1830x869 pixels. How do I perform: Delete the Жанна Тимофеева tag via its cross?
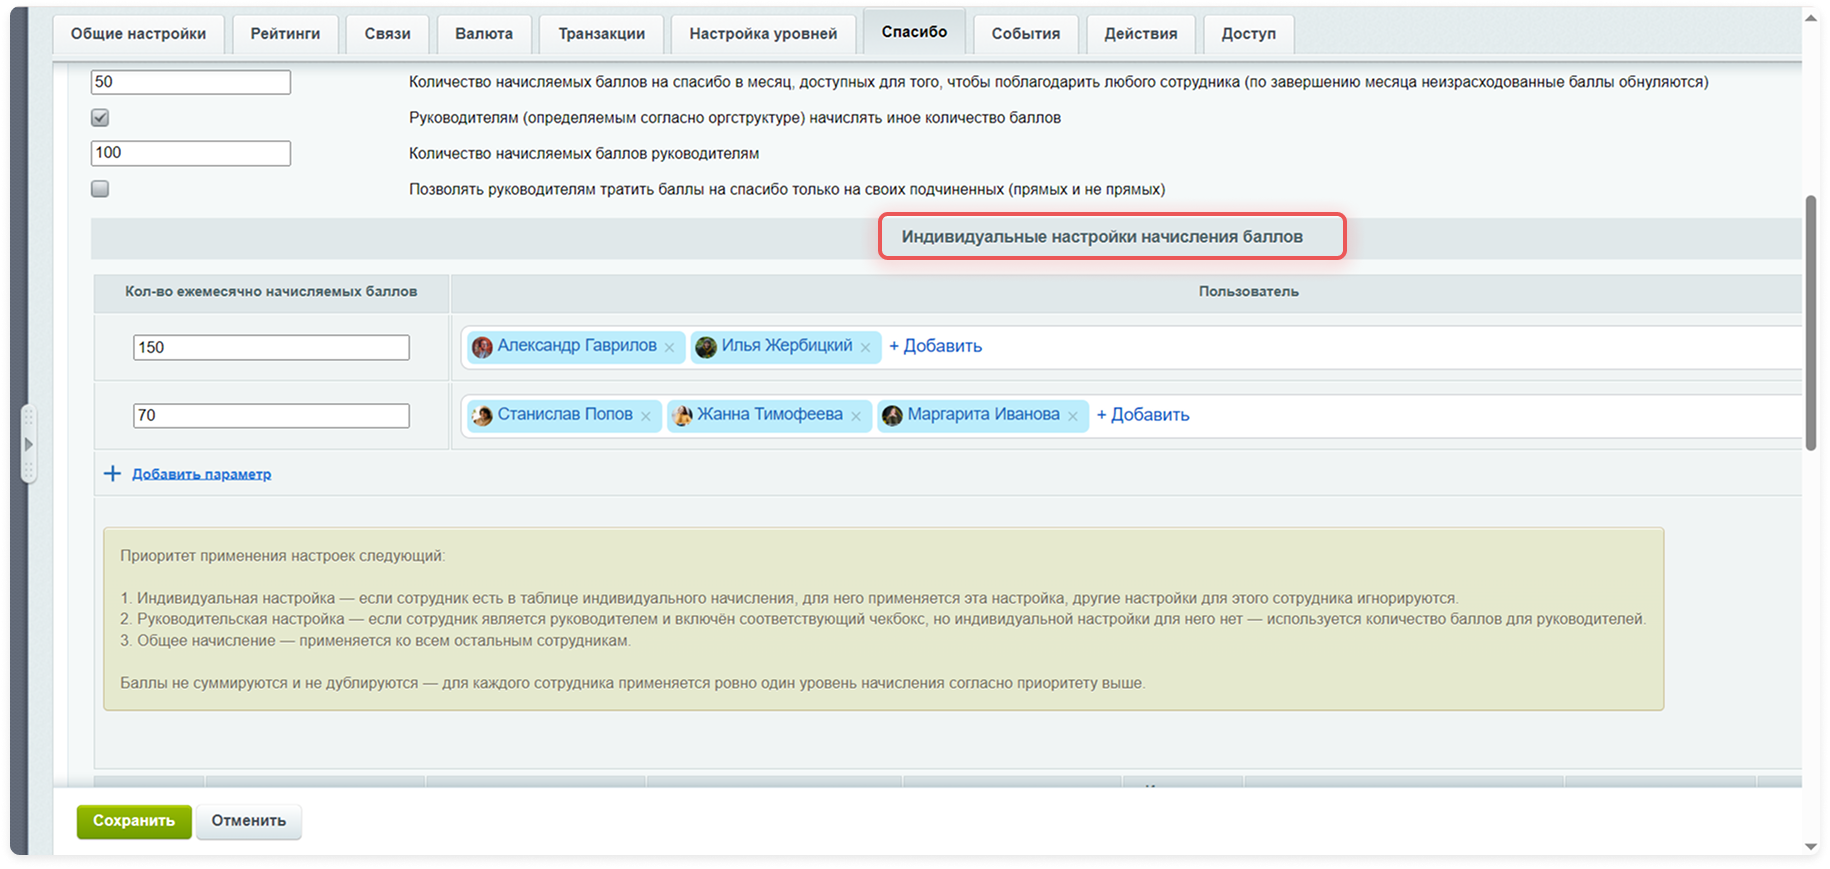(x=856, y=416)
